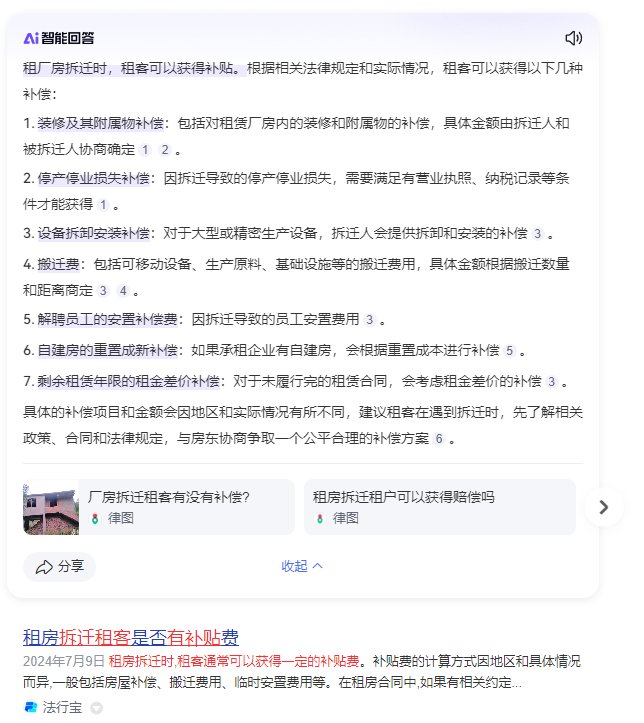Viewport: 644px width, 723px height.
Task: Open card 厂房拆迁租客有没有补偿?
Action: point(159,507)
